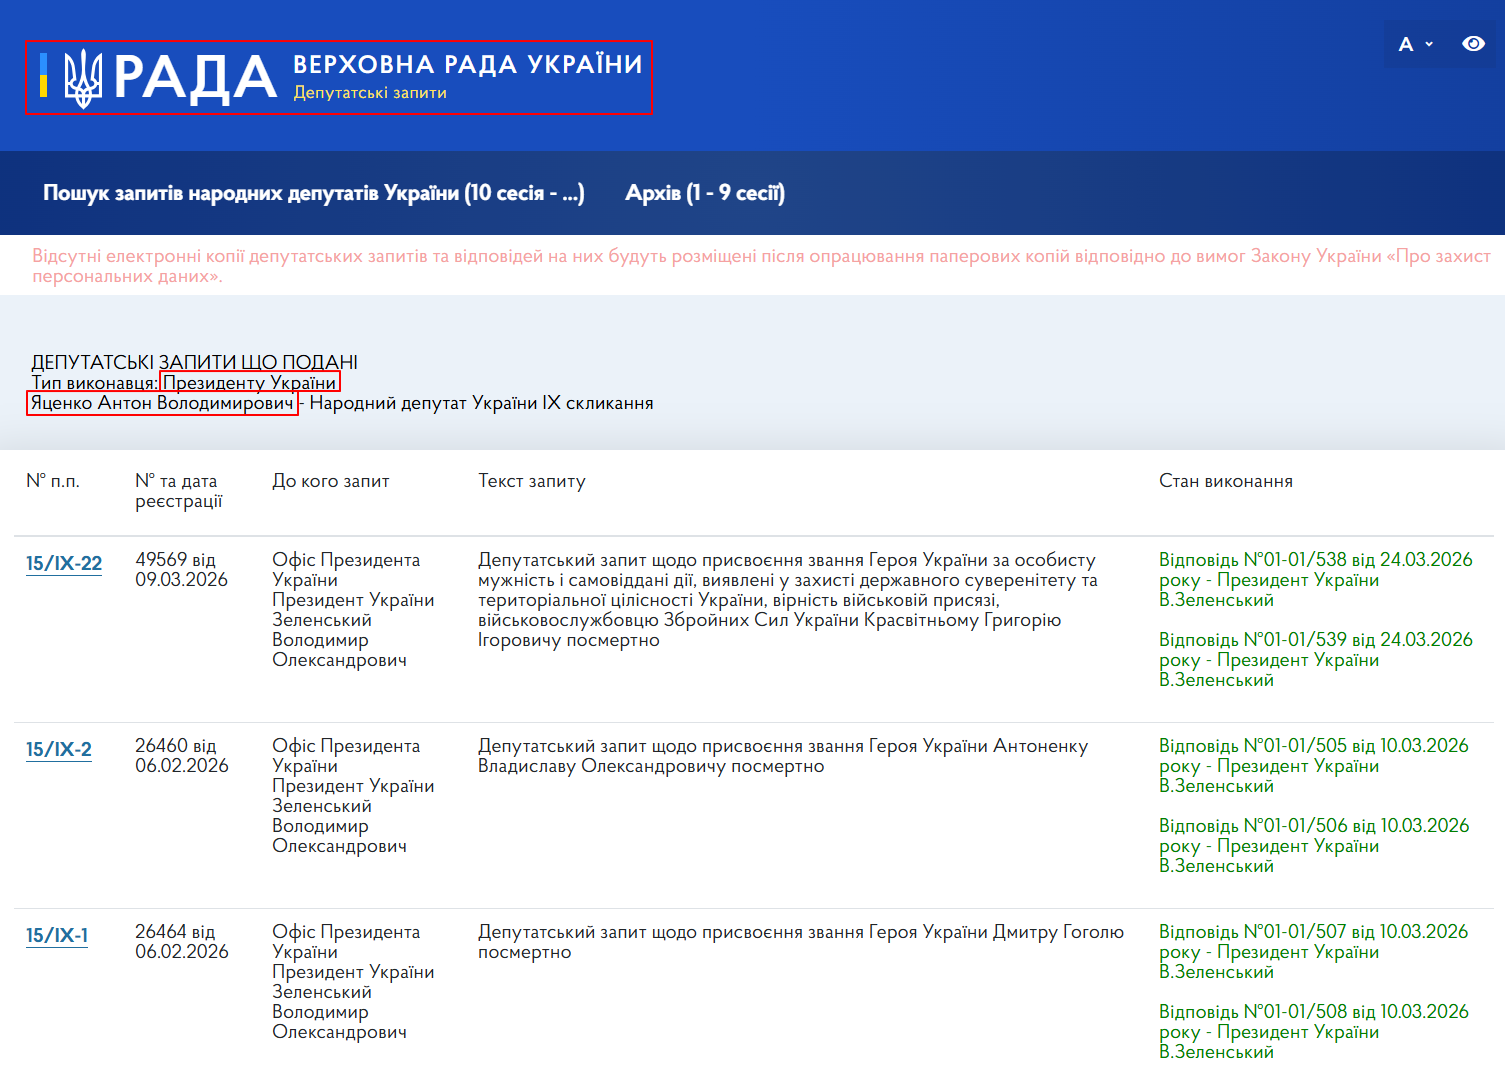
Task: Open request link 15/IX-22
Action: click(64, 563)
